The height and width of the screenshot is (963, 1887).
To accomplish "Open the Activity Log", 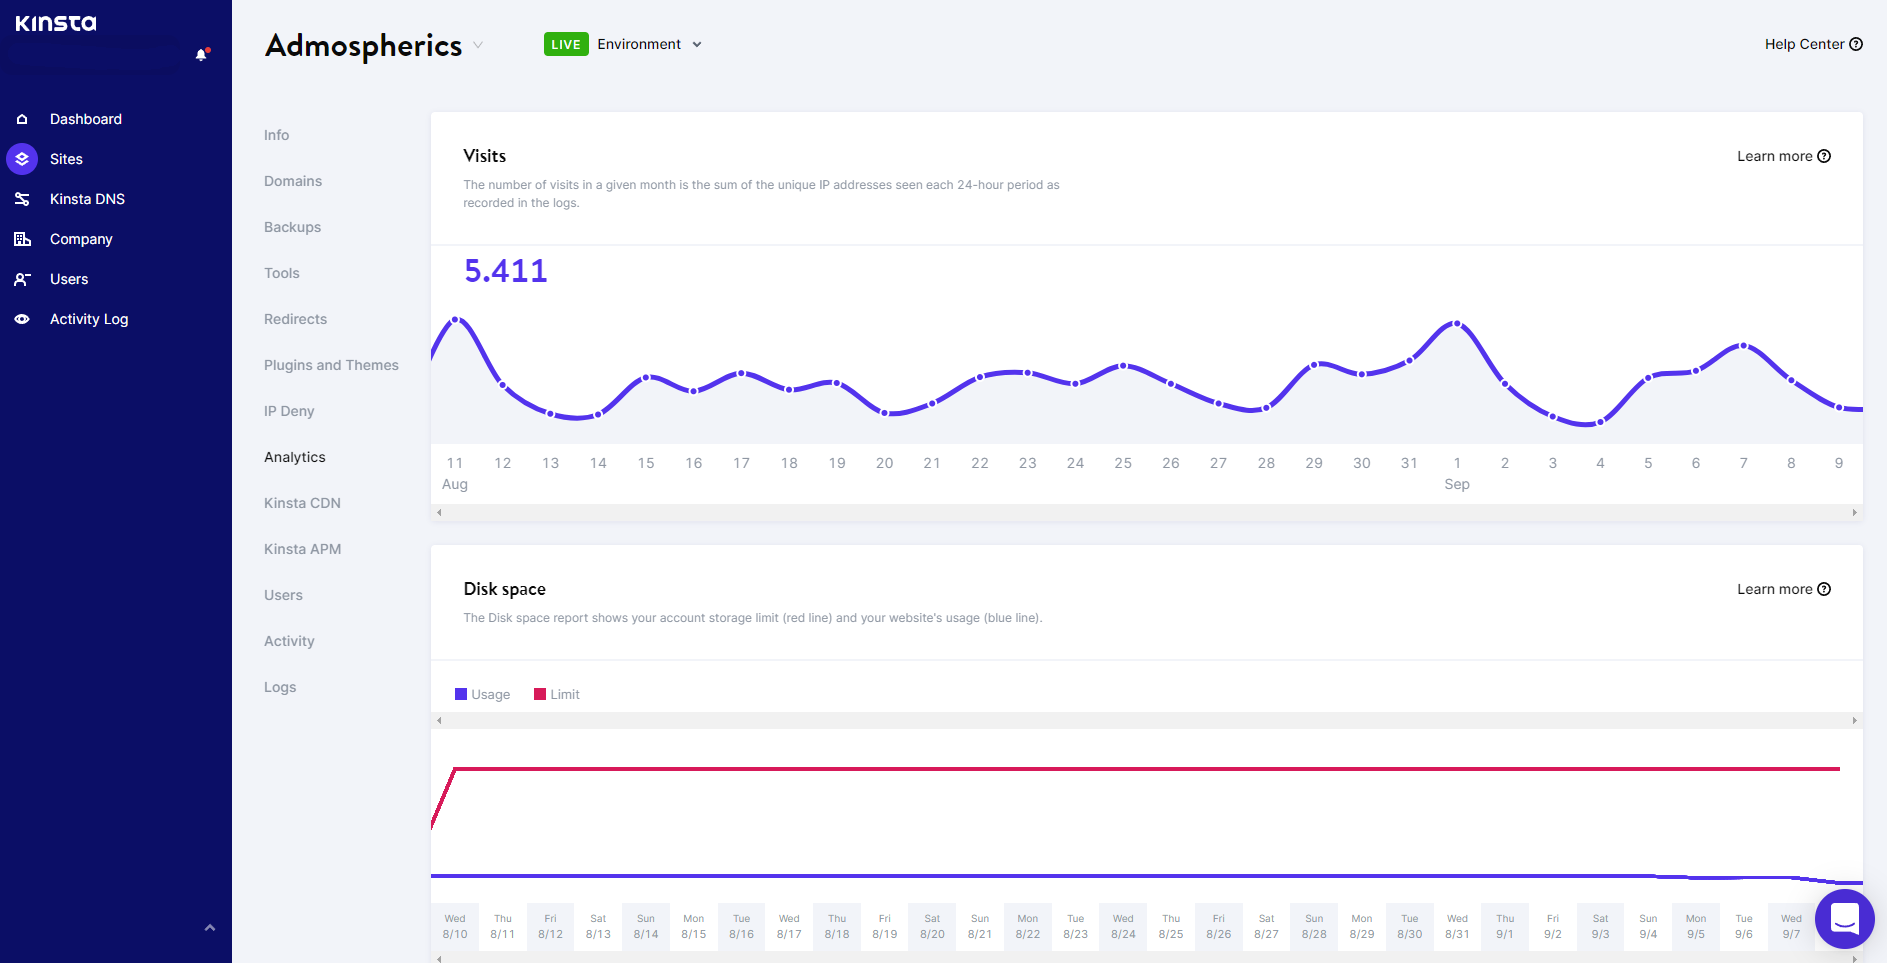I will tap(89, 319).
